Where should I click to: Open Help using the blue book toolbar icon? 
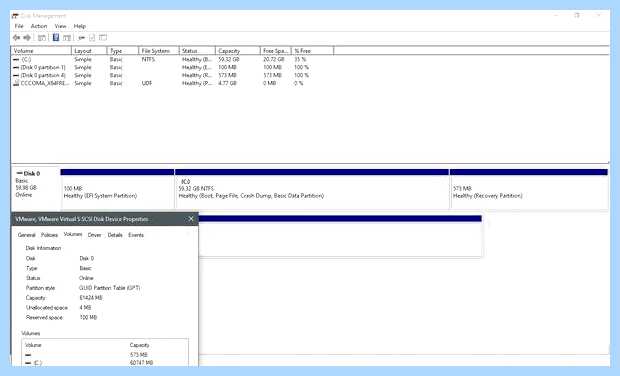click(x=56, y=38)
